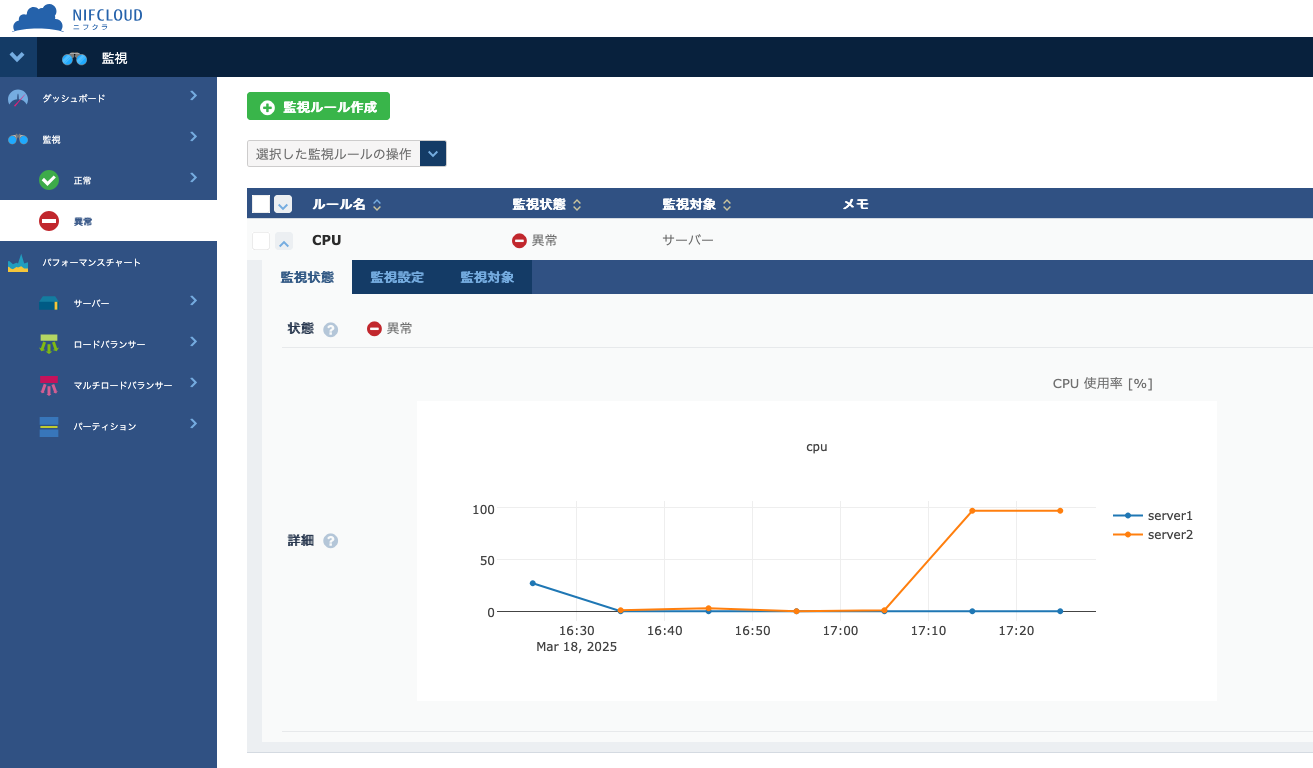Switch to the 監視対象 tab
The image size is (1313, 768).
(x=487, y=277)
